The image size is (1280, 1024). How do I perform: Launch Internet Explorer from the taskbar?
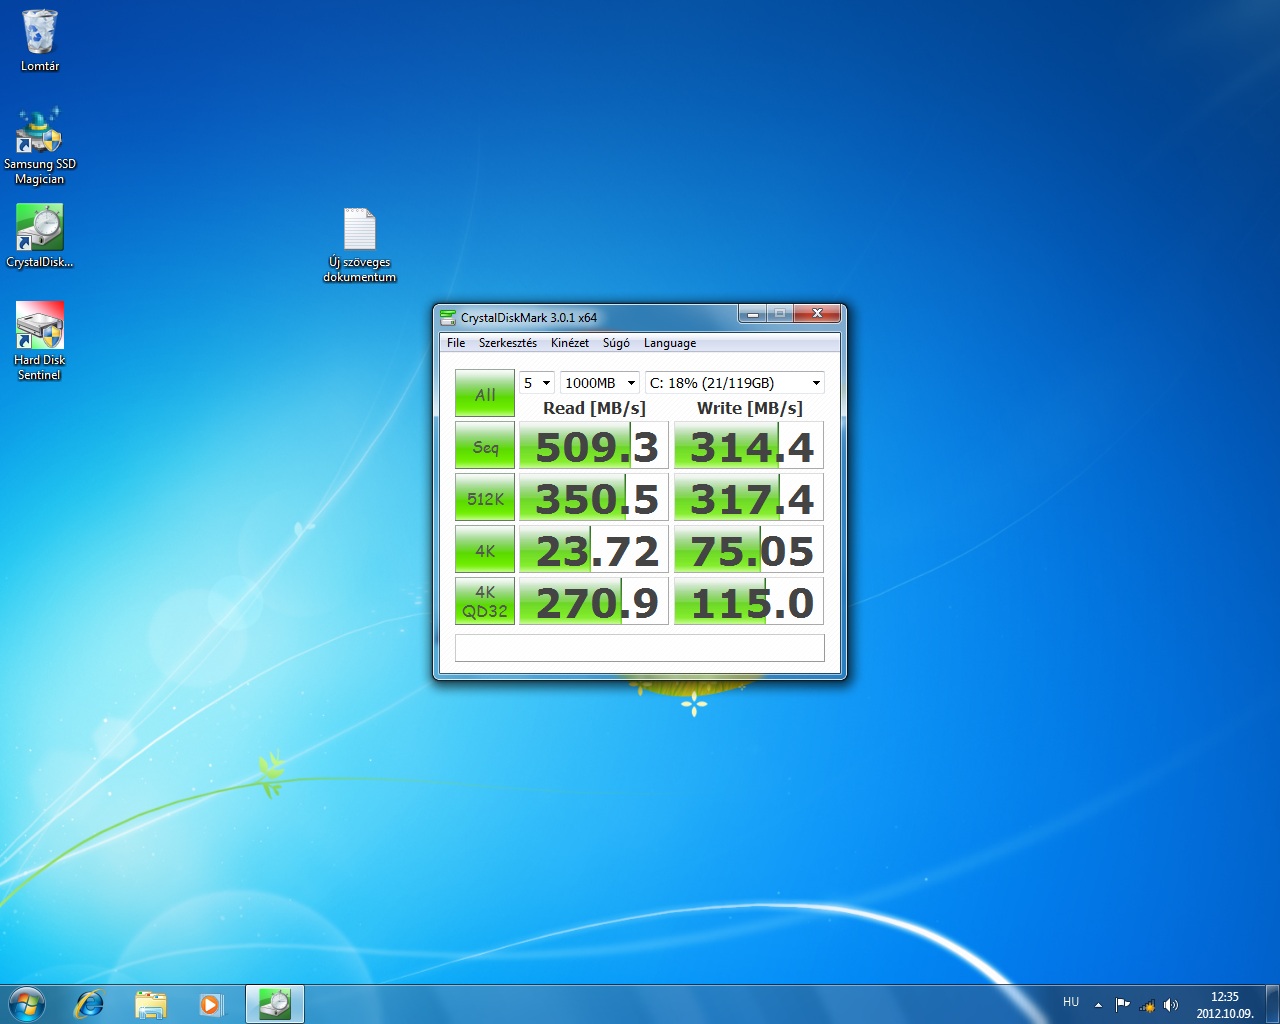(90, 1004)
